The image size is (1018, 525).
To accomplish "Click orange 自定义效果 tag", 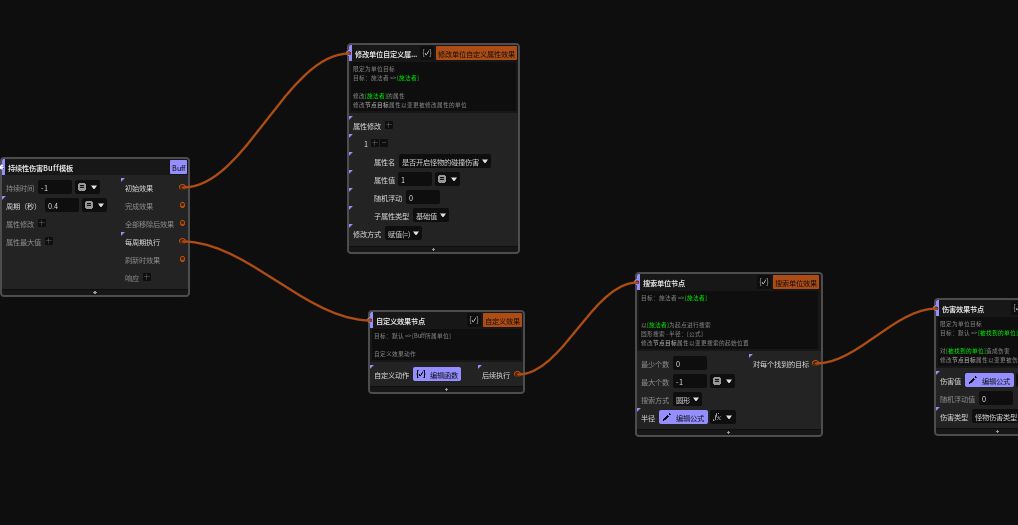I will [x=503, y=321].
